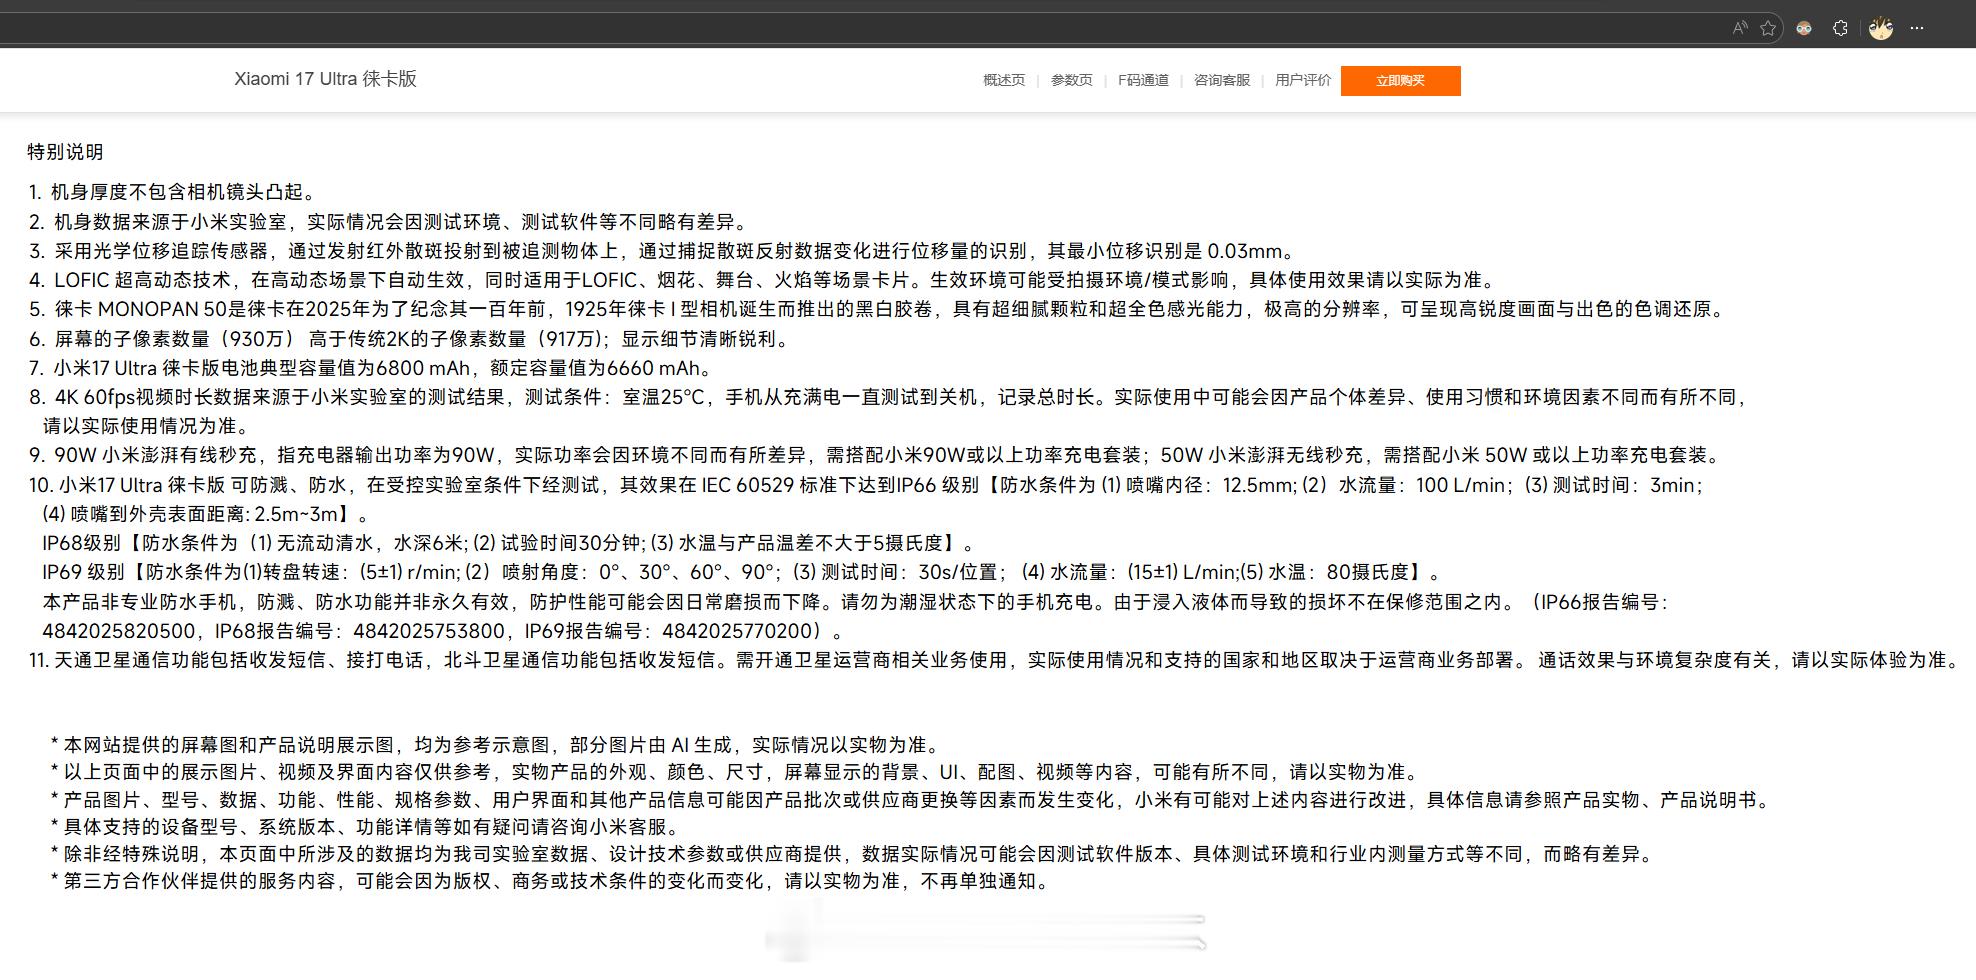Click the orange 立即购买 button
Screen dimensions: 1976x980
pyautogui.click(x=1400, y=81)
